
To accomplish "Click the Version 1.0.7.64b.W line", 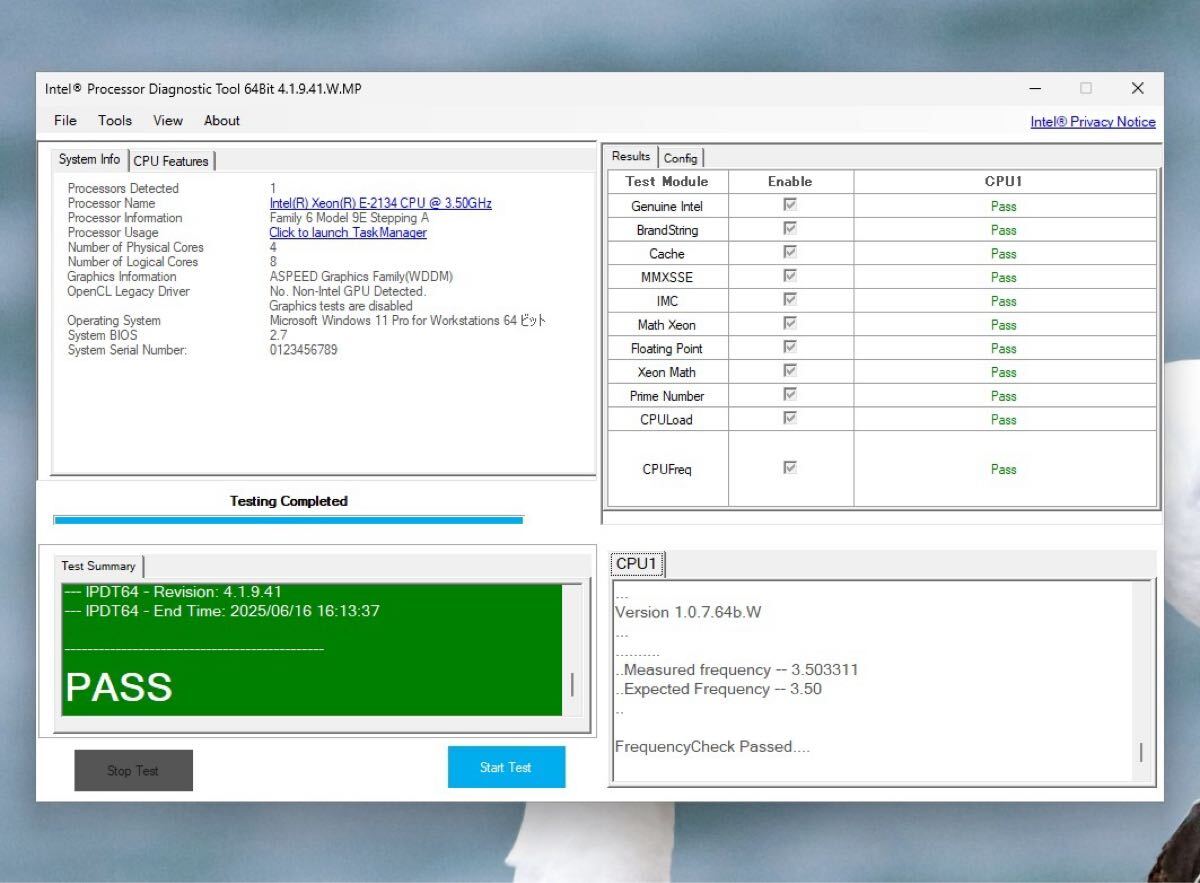I will pos(688,612).
